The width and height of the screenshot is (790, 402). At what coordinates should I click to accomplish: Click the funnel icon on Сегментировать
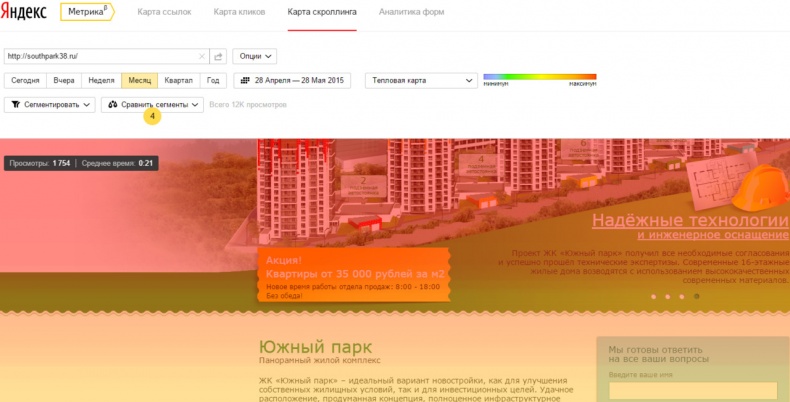pos(14,105)
